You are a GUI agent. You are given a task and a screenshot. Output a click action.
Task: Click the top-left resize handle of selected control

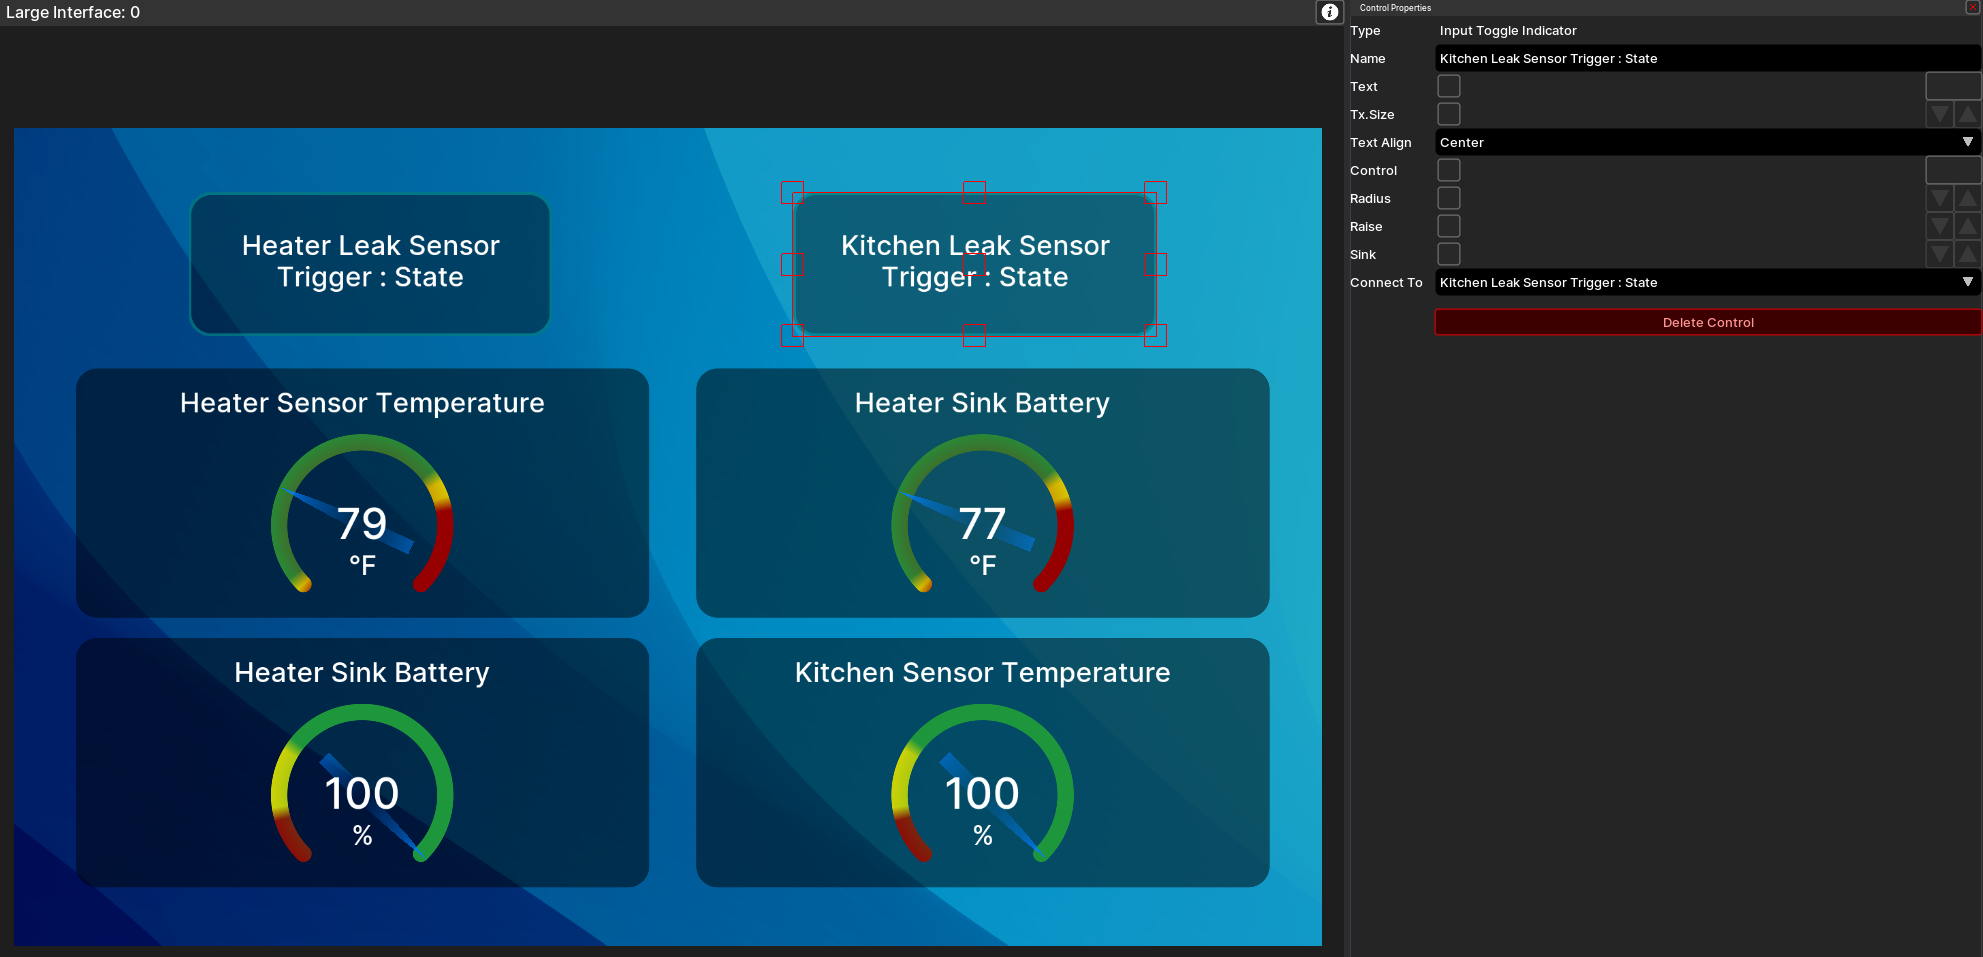pyautogui.click(x=792, y=192)
